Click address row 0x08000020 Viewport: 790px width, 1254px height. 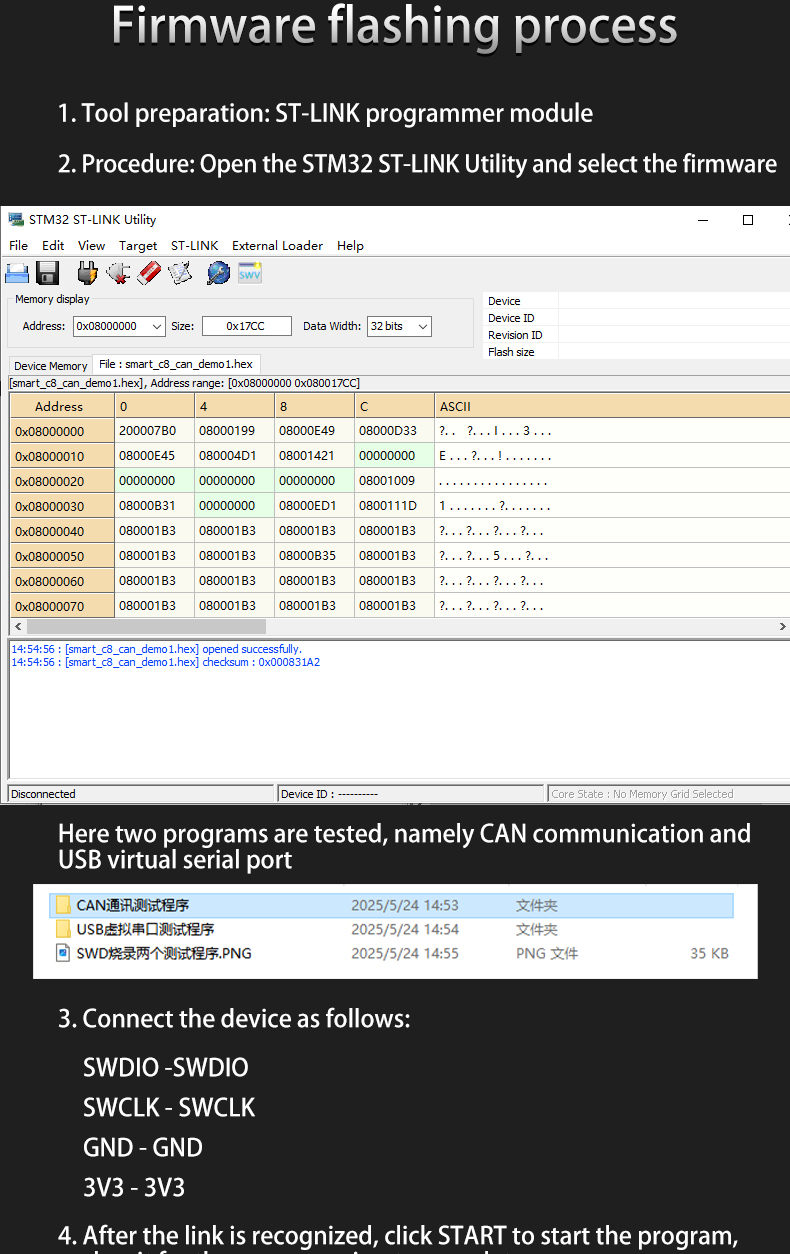62,481
